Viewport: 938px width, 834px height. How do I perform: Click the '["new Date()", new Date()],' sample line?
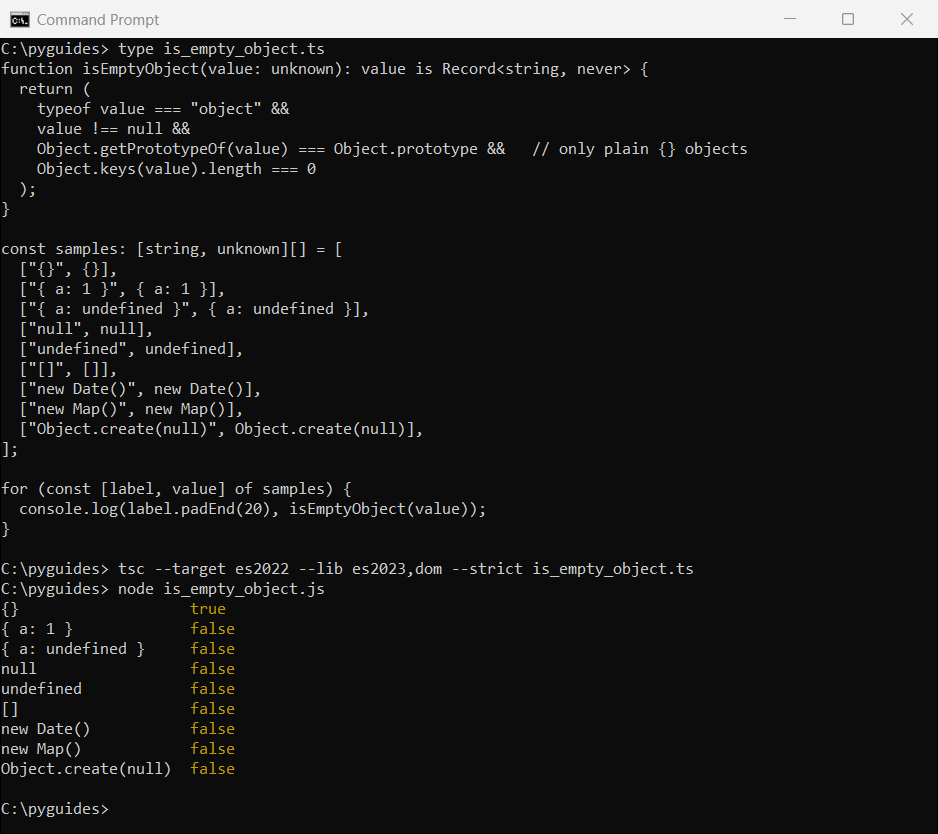[x=140, y=389]
